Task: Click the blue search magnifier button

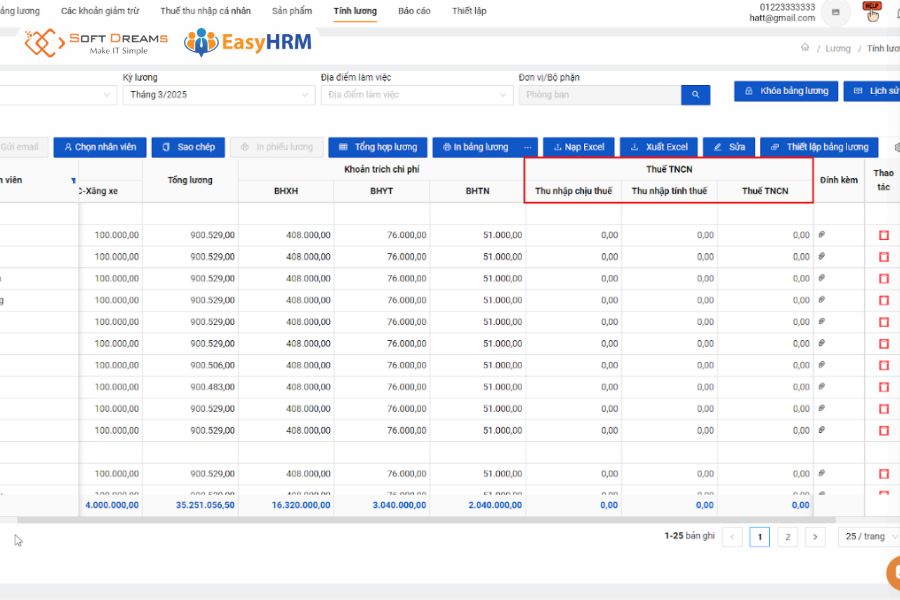Action: tap(695, 95)
